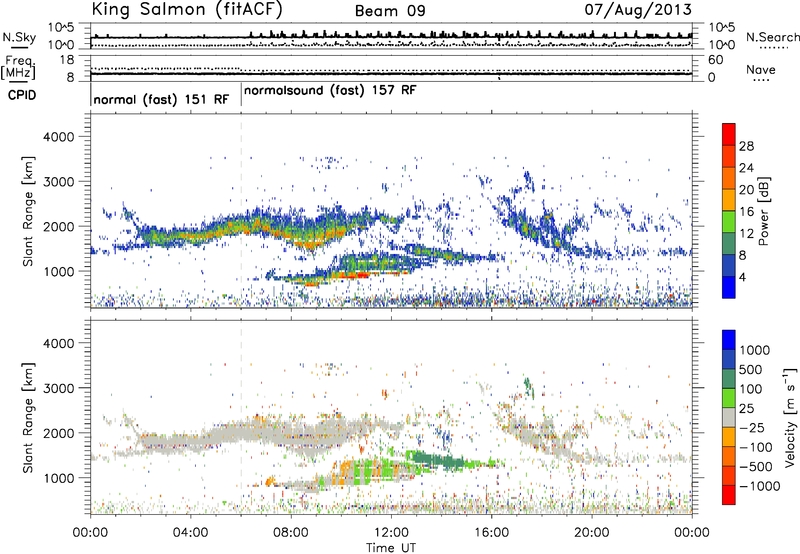Image resolution: width=800 pixels, height=554 pixels.
Task: Click the date '07/Aug/2013'
Action: 638,10
